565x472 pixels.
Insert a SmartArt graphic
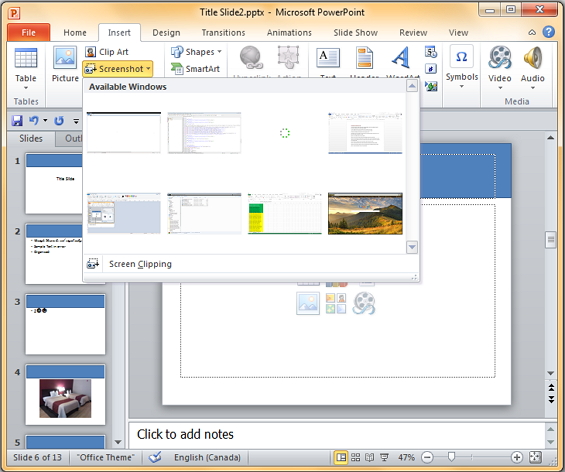tap(195, 68)
